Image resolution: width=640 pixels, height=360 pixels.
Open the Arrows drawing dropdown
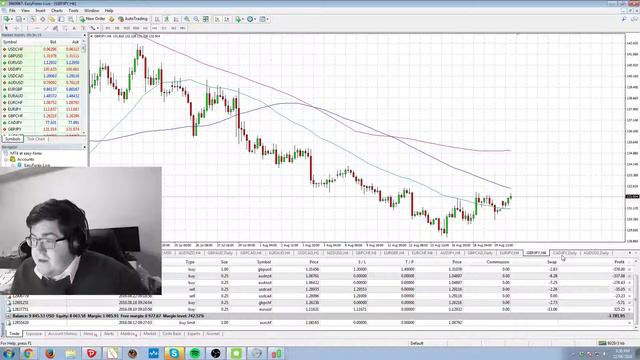tap(94, 28)
